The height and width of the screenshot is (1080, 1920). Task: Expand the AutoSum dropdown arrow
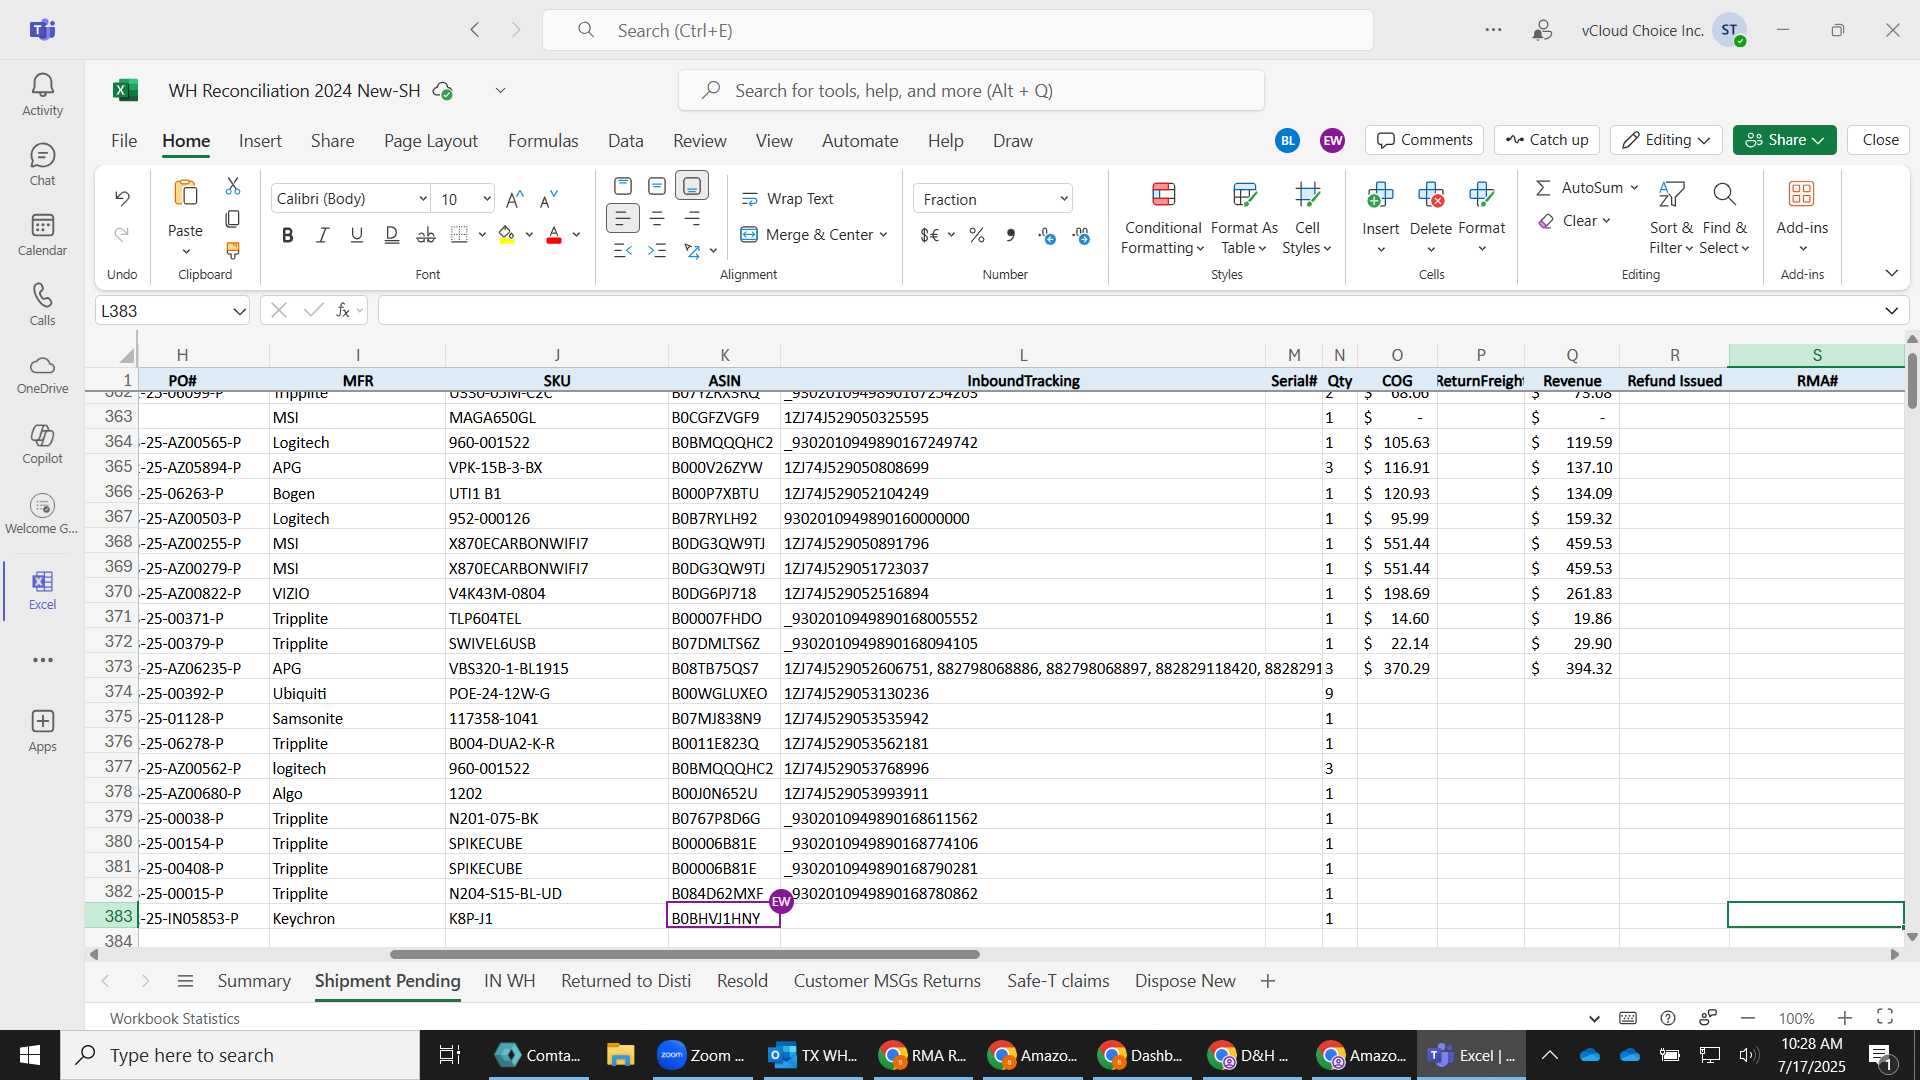[x=1634, y=188]
